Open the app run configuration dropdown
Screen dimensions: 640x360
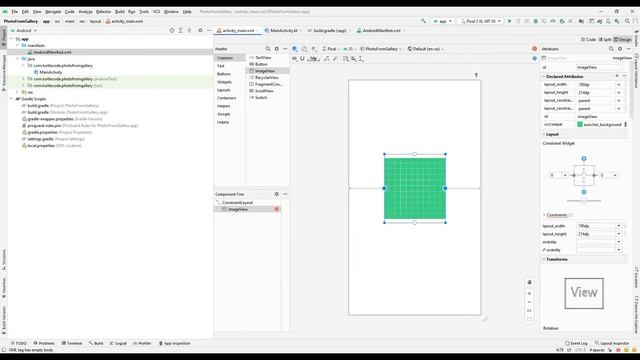point(443,21)
